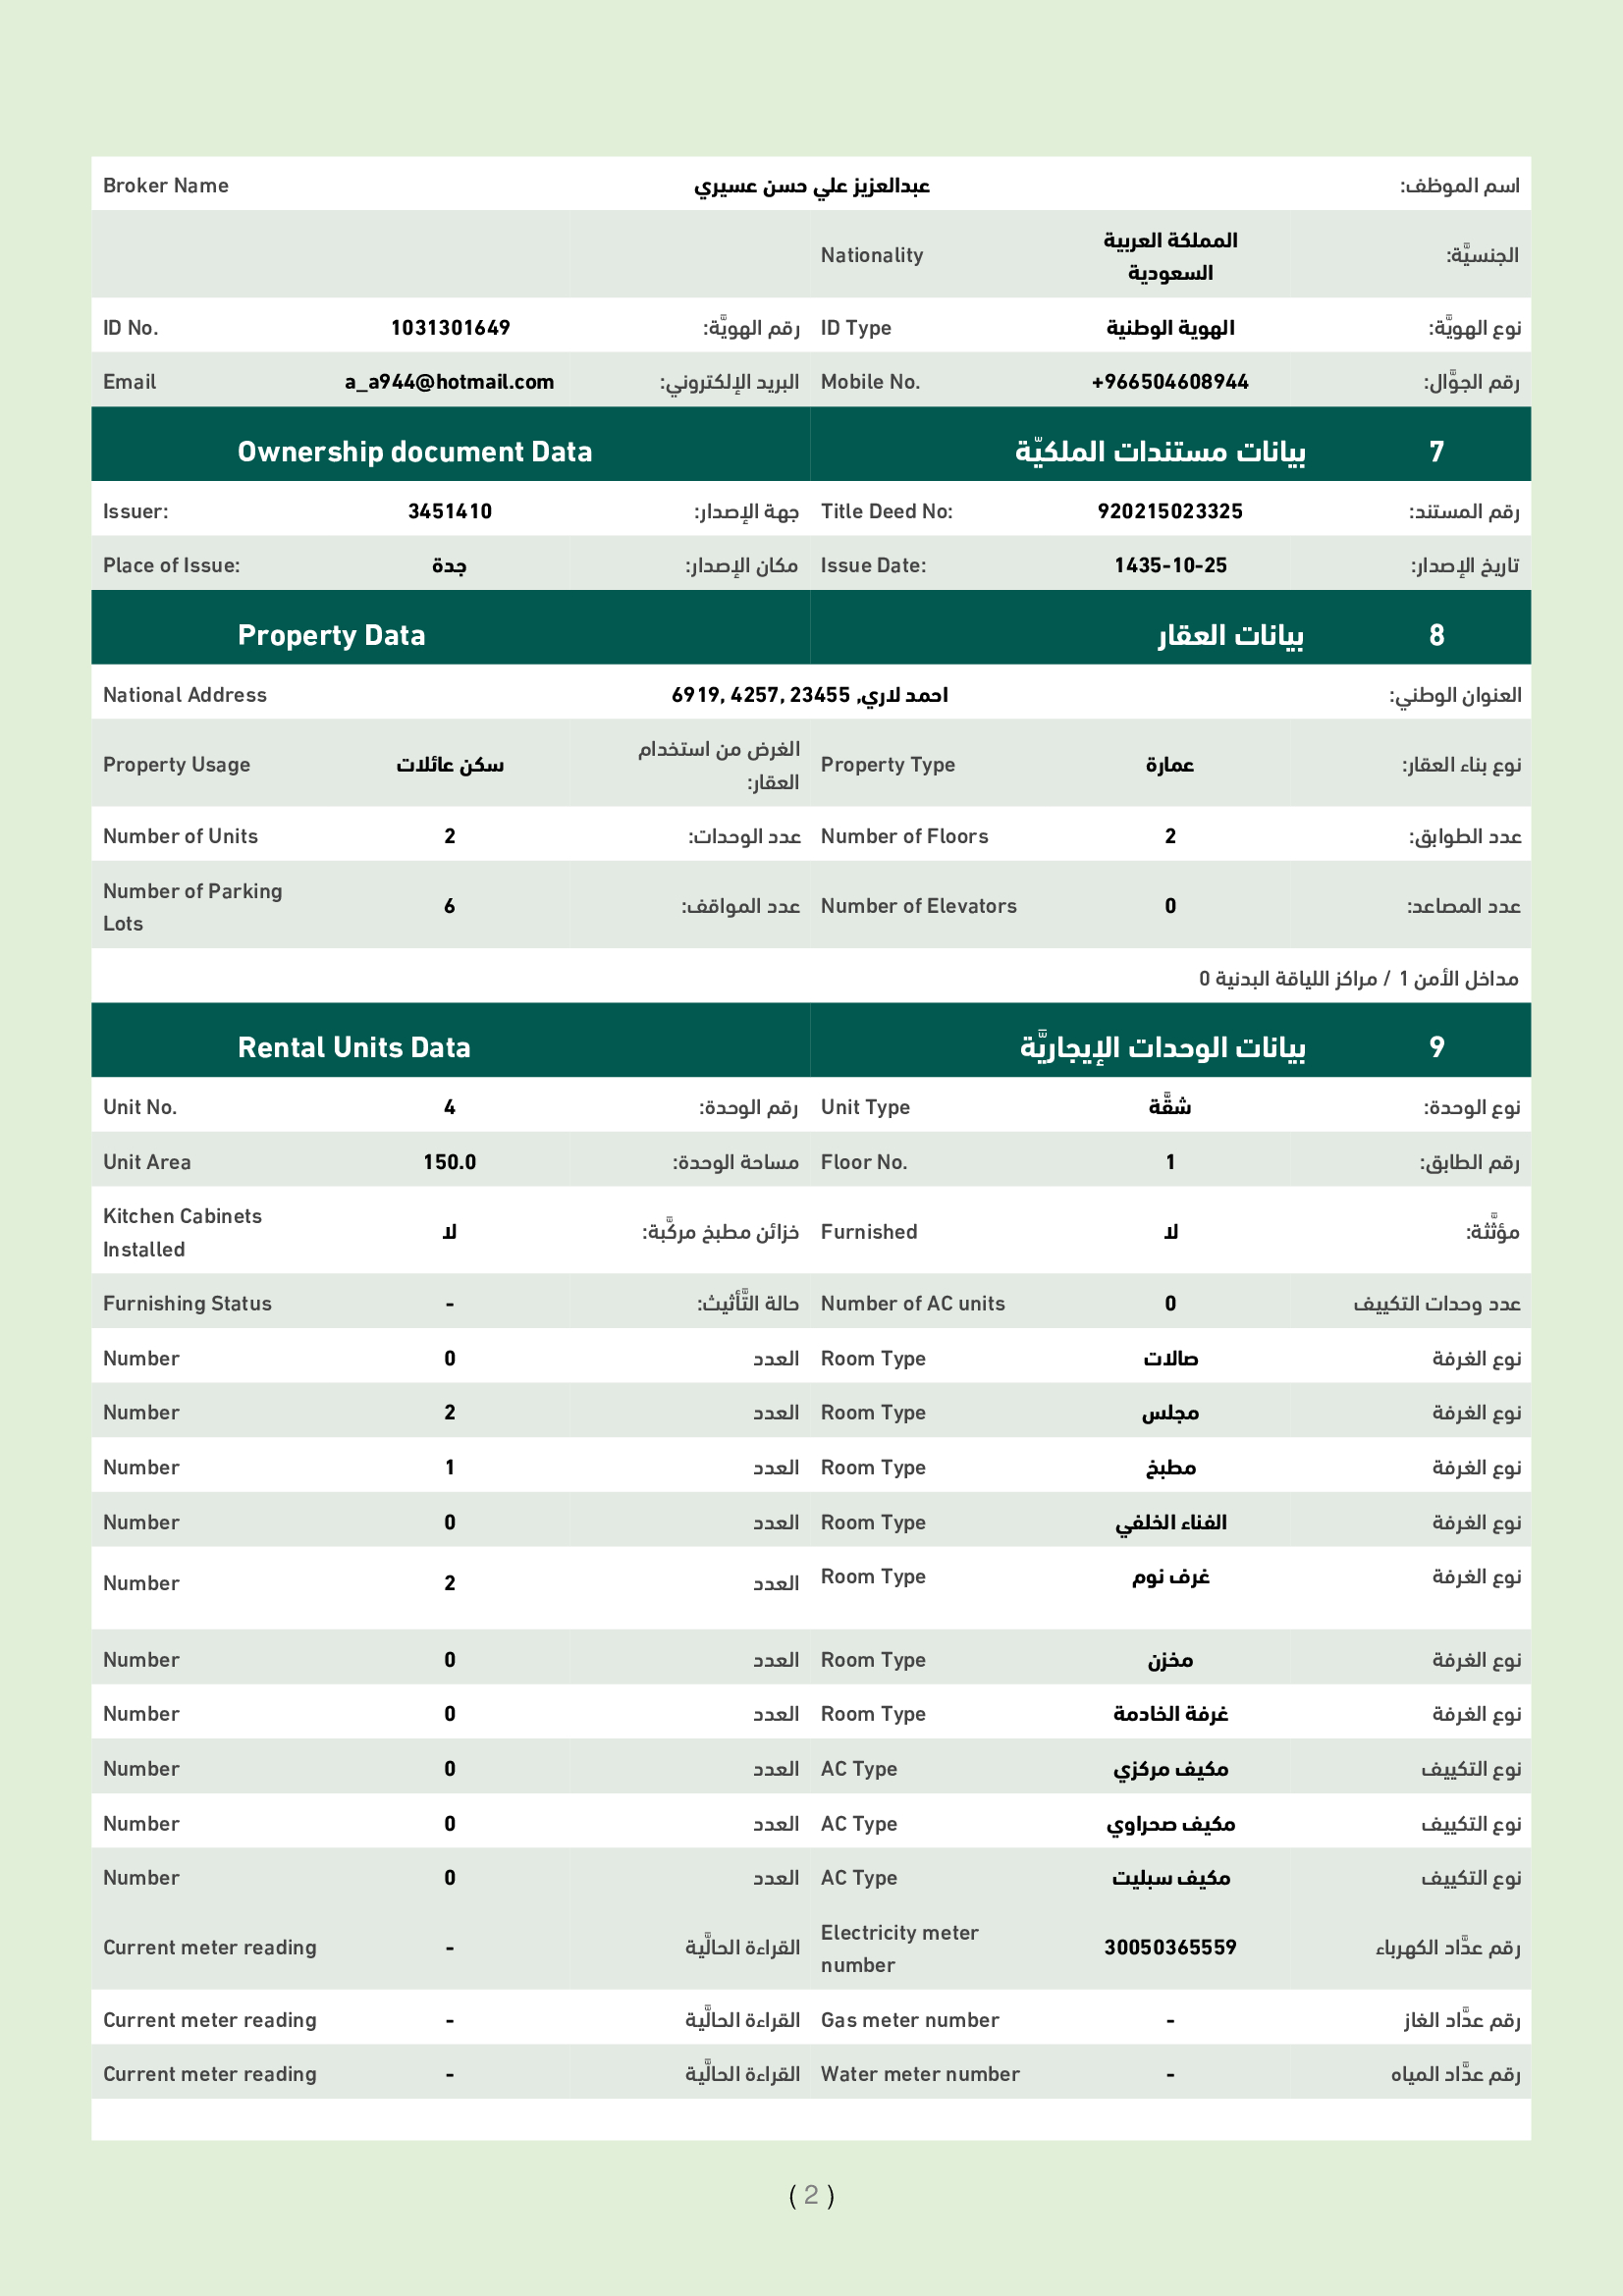The width and height of the screenshot is (1623, 2296).
Task: Select the issue date 1435-10-25
Action: click(x=1169, y=565)
